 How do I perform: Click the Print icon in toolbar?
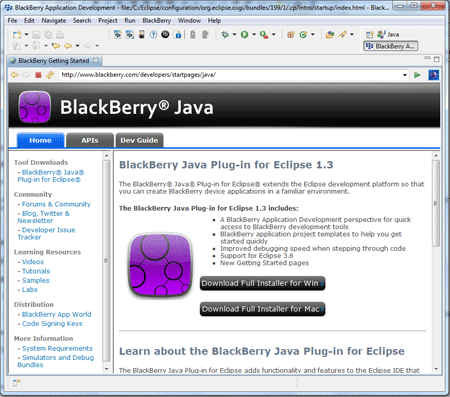tap(60, 35)
